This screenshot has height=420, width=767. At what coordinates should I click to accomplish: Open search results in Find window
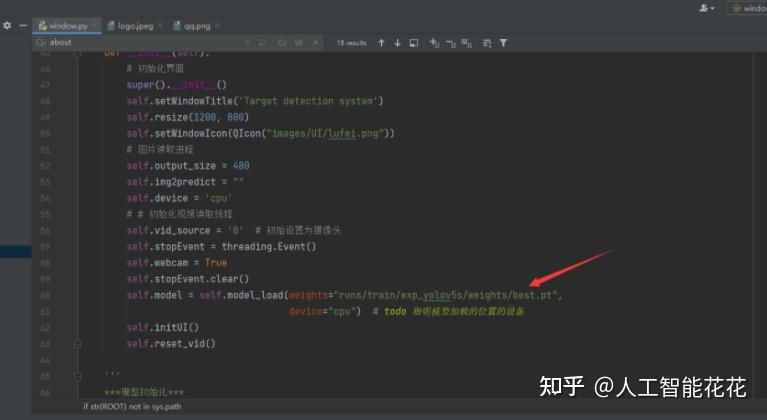coord(414,43)
